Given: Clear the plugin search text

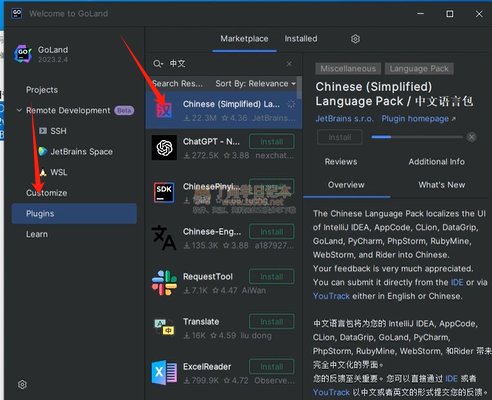Looking at the screenshot, I should pyautogui.click(x=289, y=64).
